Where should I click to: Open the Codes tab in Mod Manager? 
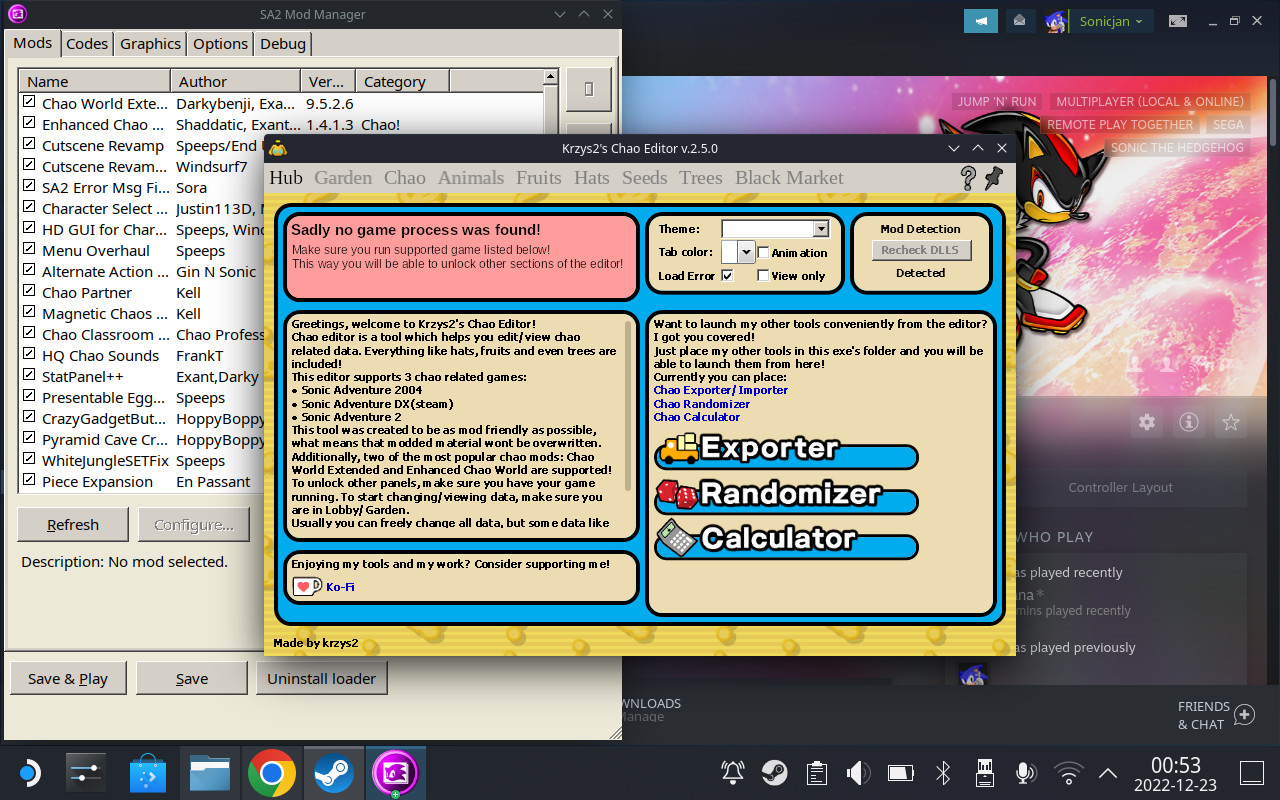[86, 43]
